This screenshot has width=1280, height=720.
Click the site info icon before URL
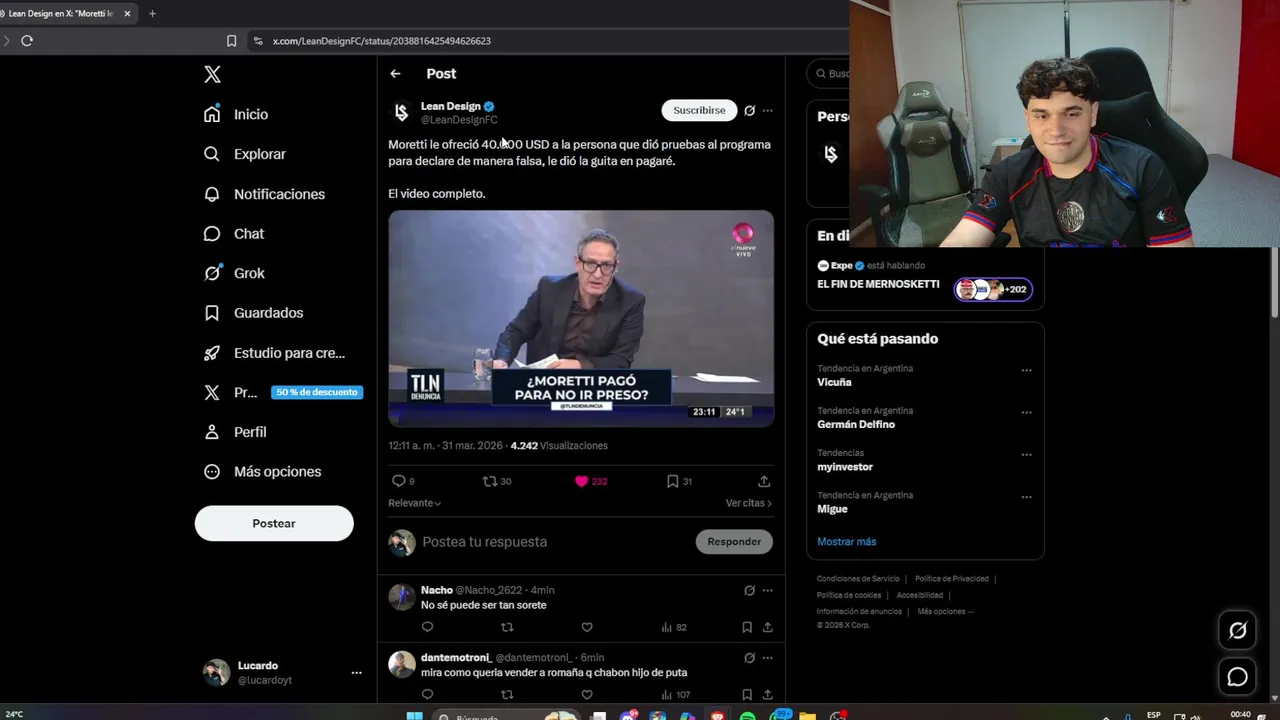click(258, 41)
